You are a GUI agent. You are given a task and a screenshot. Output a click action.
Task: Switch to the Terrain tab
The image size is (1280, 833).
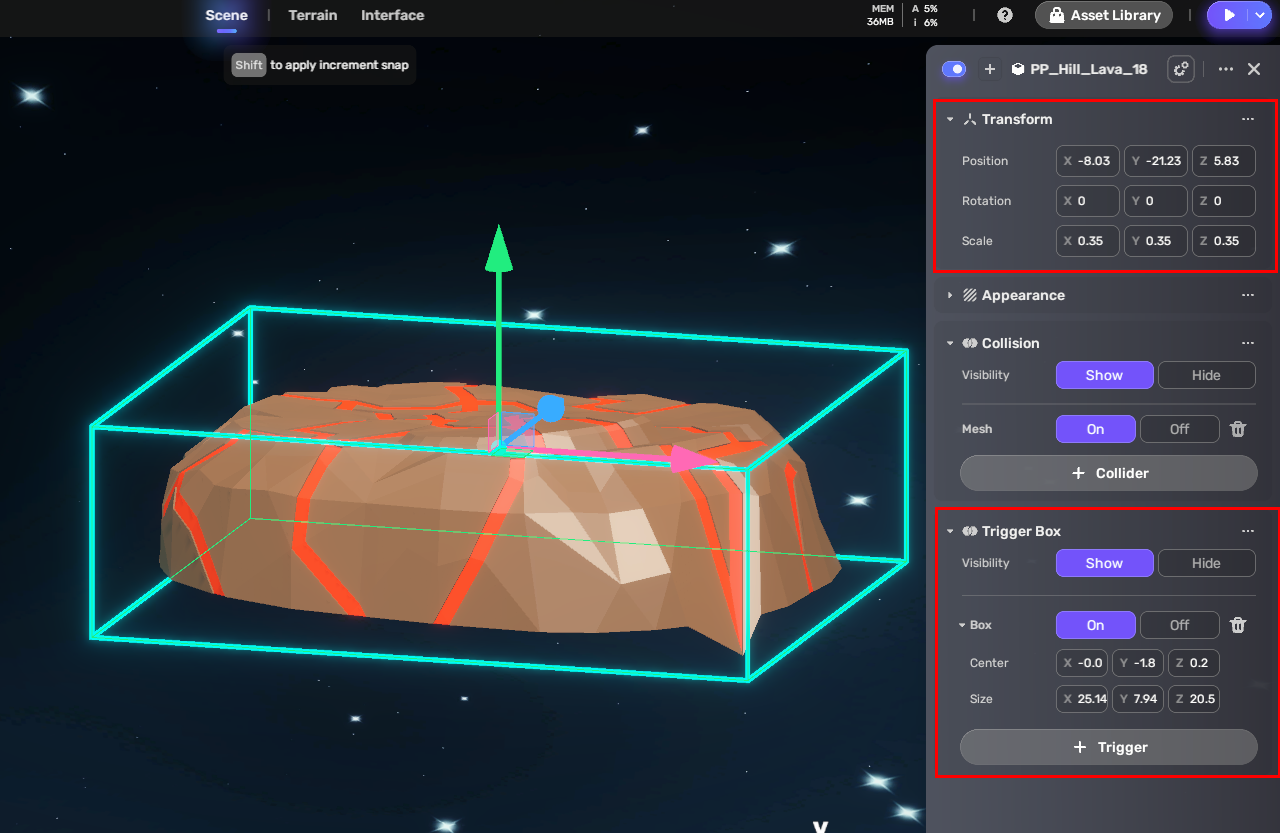313,15
